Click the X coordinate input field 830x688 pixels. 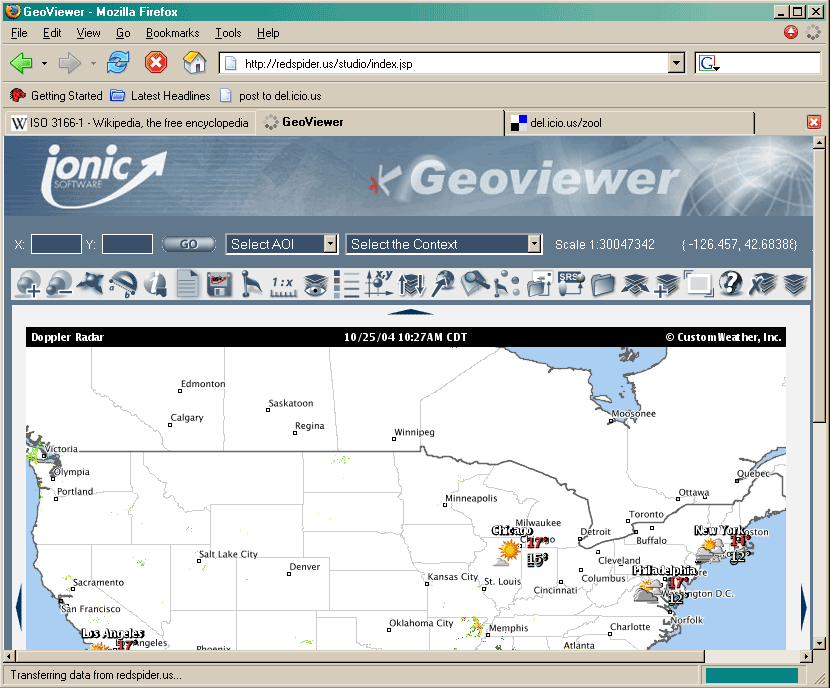tap(56, 244)
